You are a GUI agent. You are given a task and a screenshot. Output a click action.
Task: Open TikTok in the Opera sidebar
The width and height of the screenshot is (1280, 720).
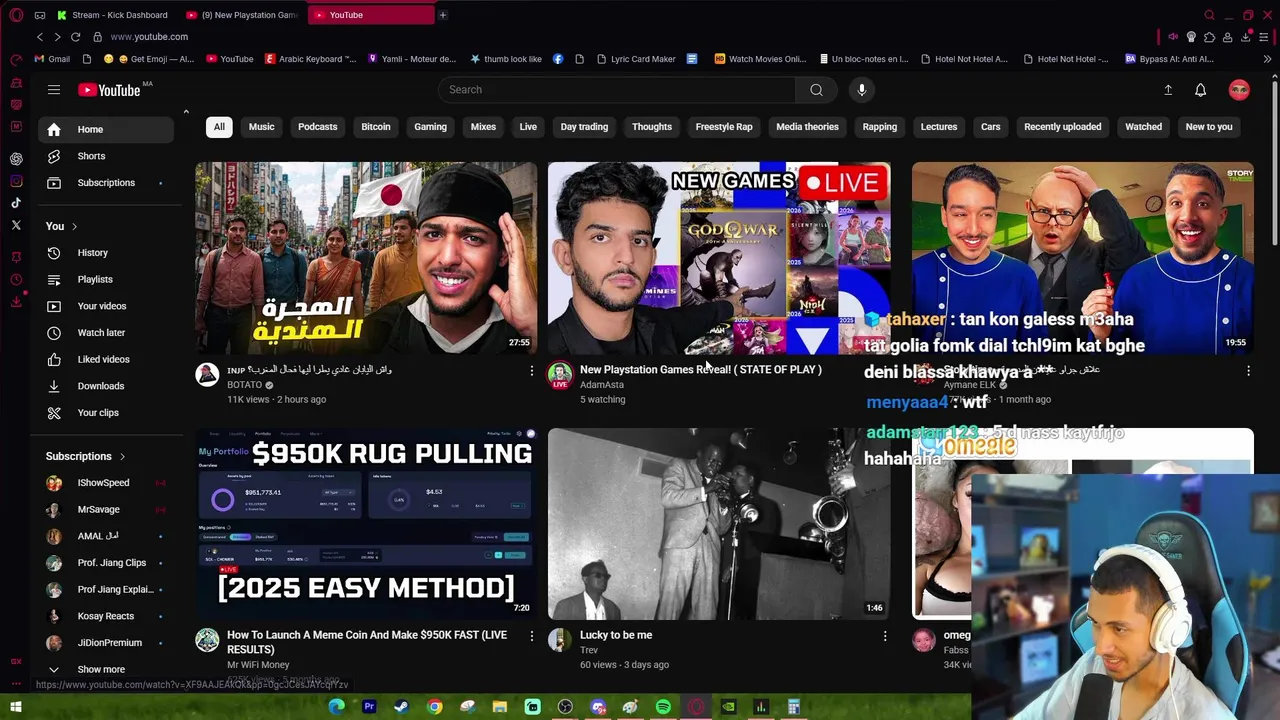[16, 203]
